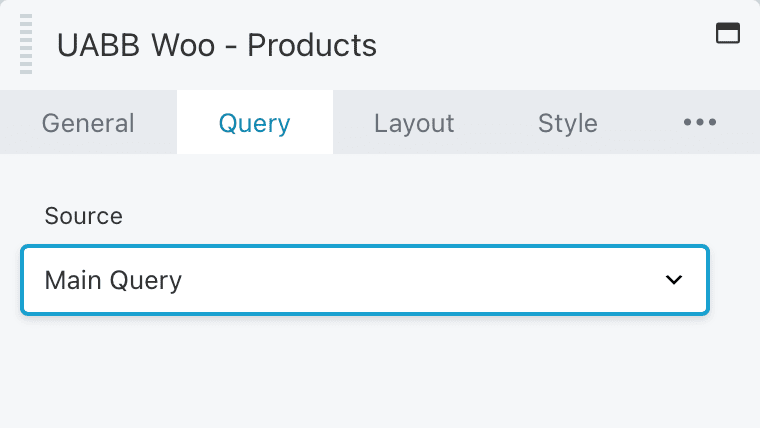This screenshot has height=428, width=760.
Task: Toggle the panel expand window icon
Action: [728, 33]
